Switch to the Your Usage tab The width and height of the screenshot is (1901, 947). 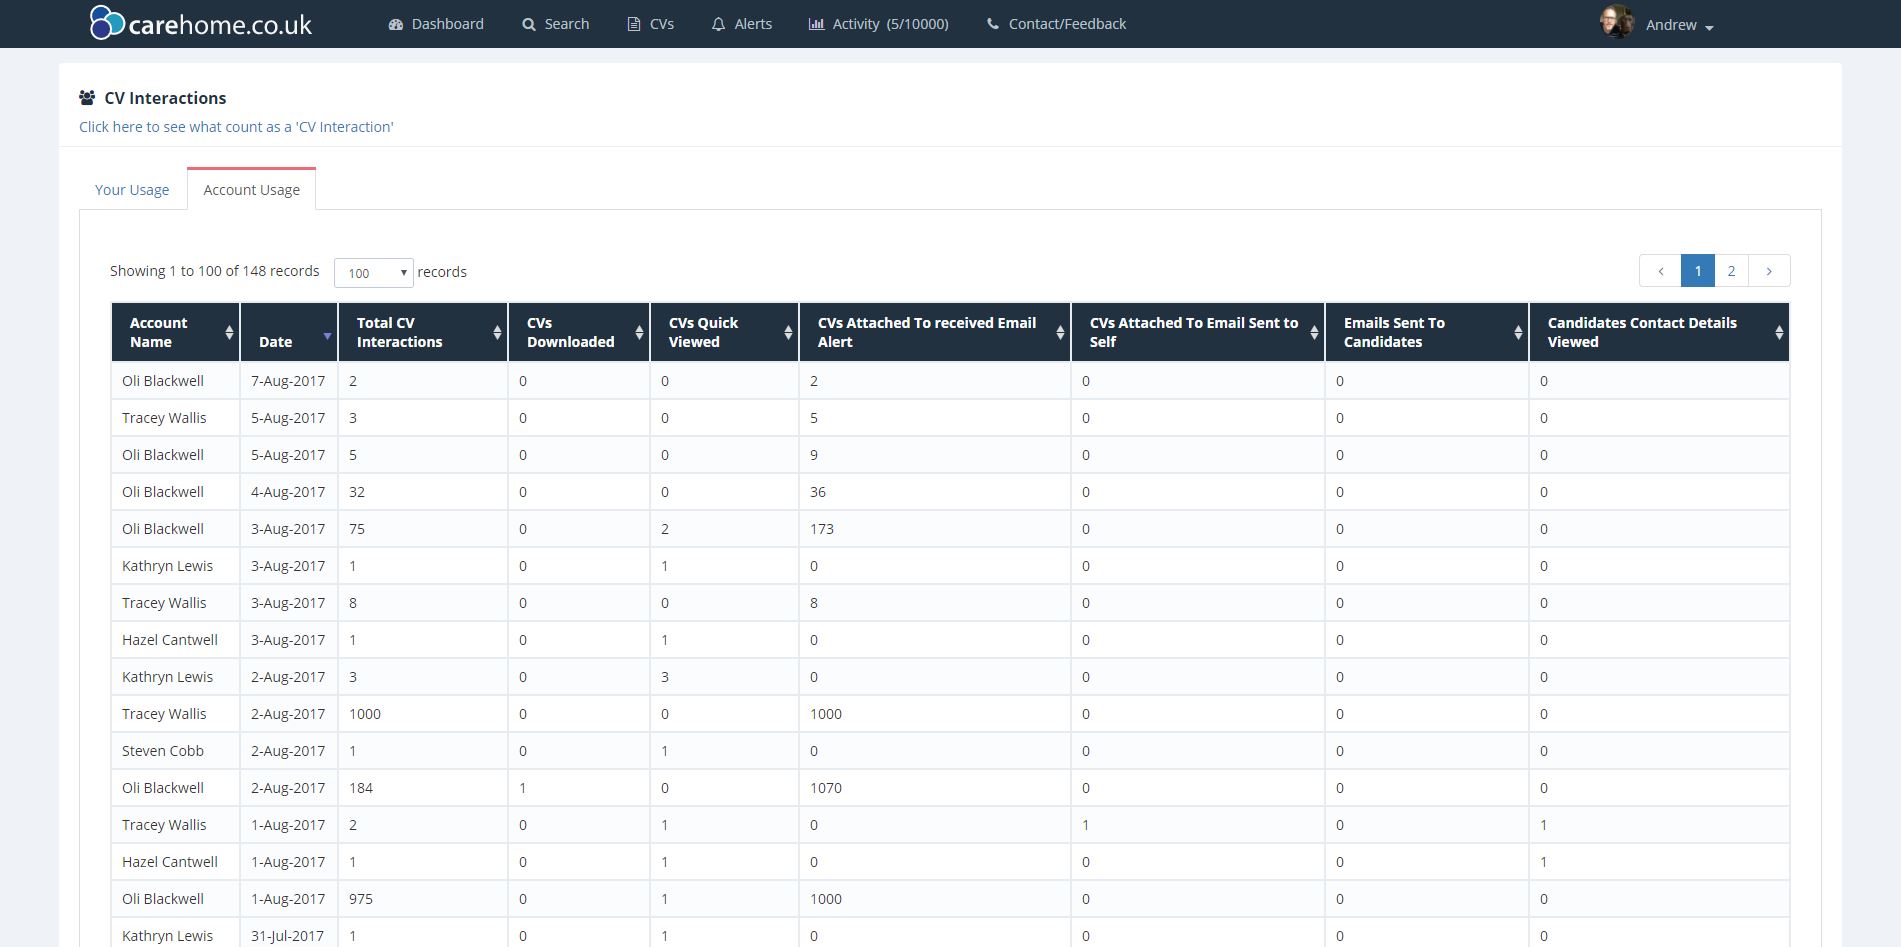pyautogui.click(x=132, y=190)
